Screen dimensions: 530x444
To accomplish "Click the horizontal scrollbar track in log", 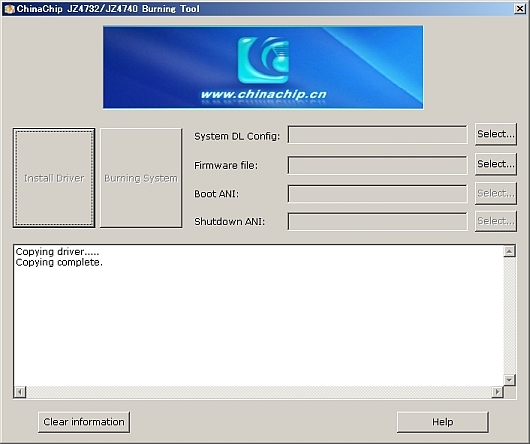I will point(259,392).
